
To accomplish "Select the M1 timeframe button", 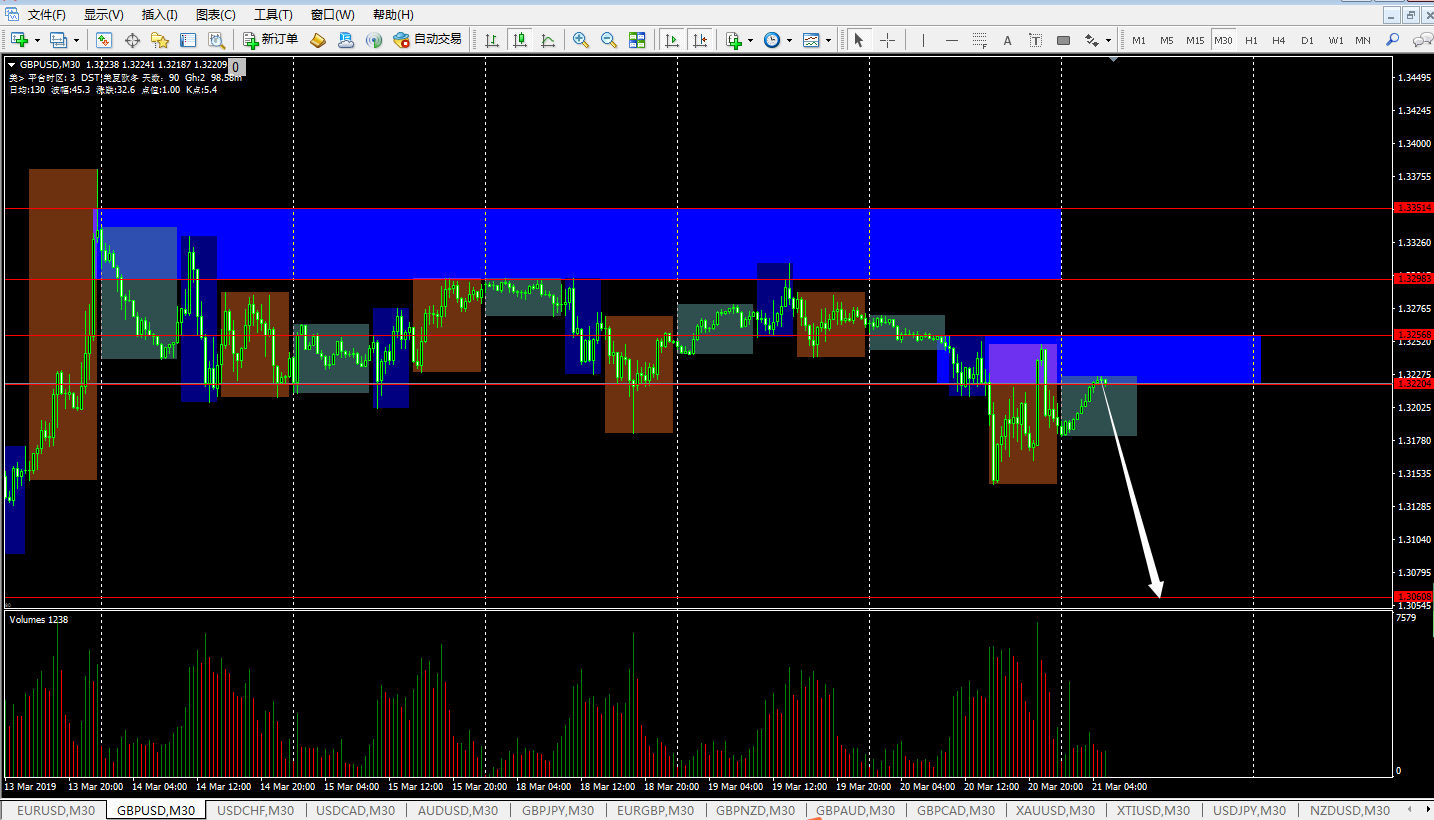I will pyautogui.click(x=1139, y=40).
